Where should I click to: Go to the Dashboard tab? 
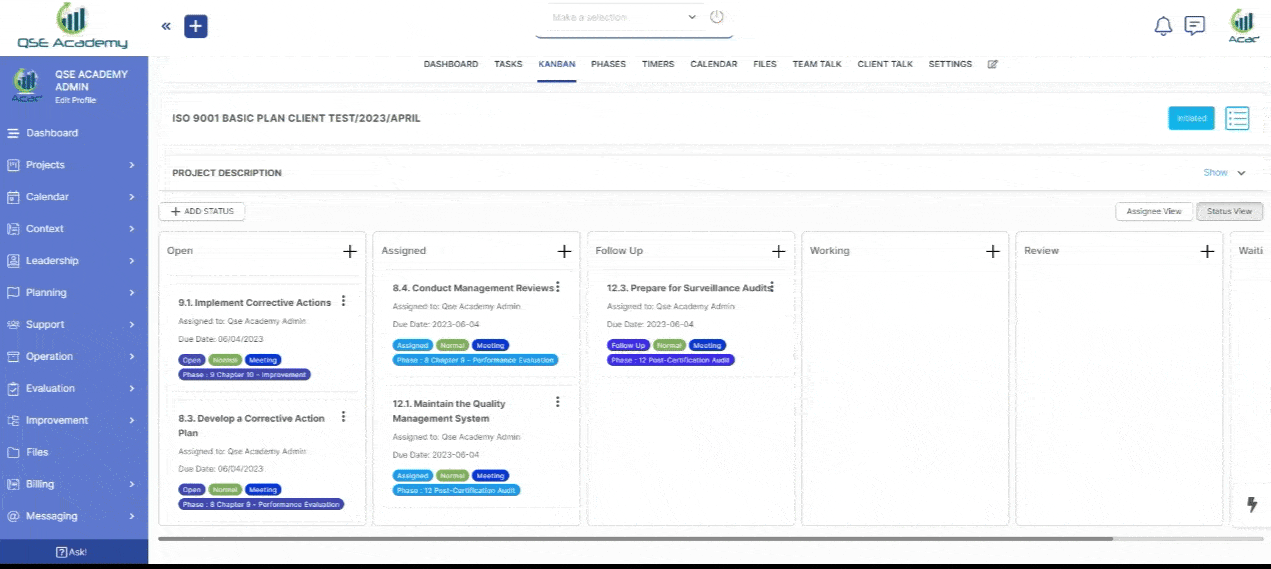(x=451, y=64)
